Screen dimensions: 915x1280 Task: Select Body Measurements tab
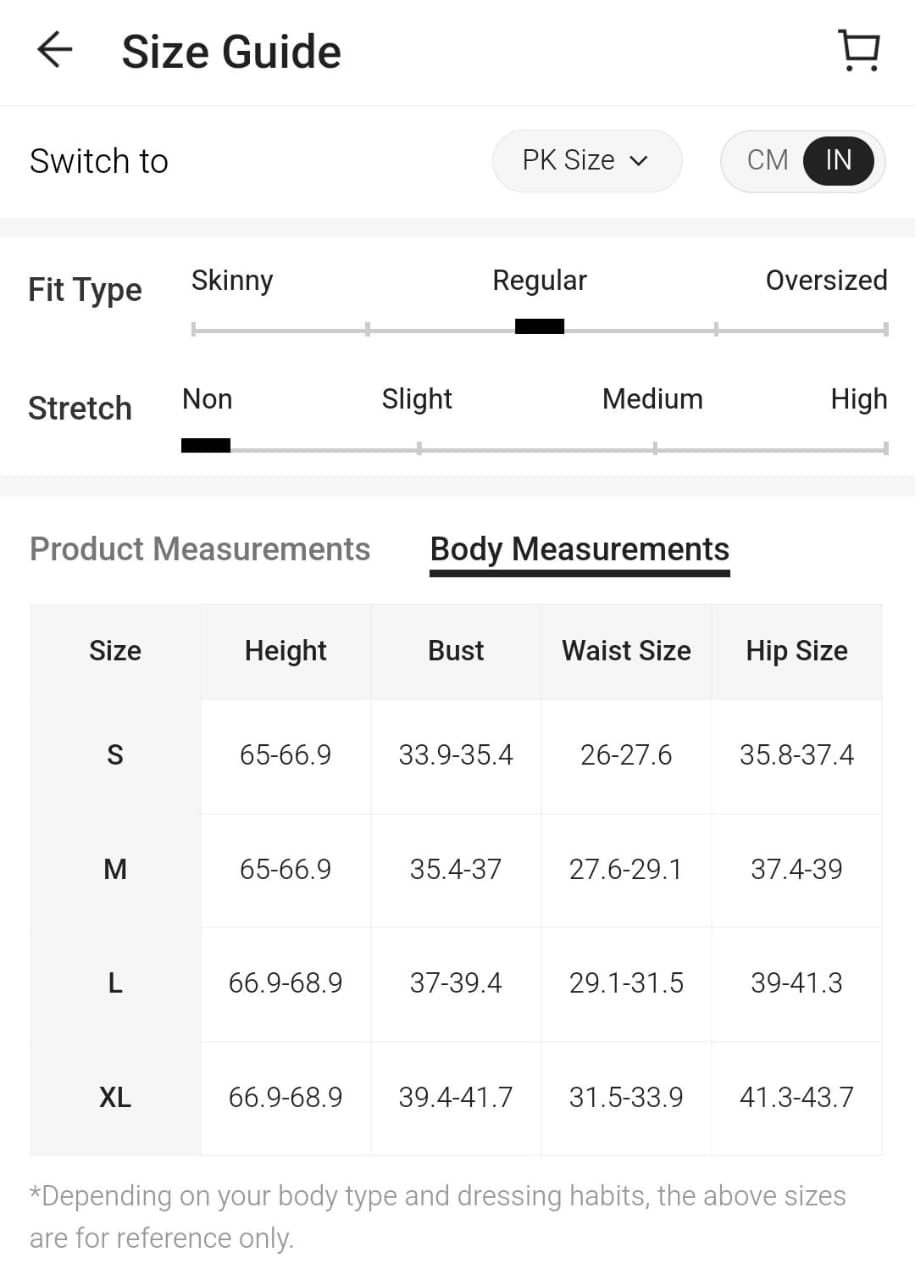tap(579, 549)
